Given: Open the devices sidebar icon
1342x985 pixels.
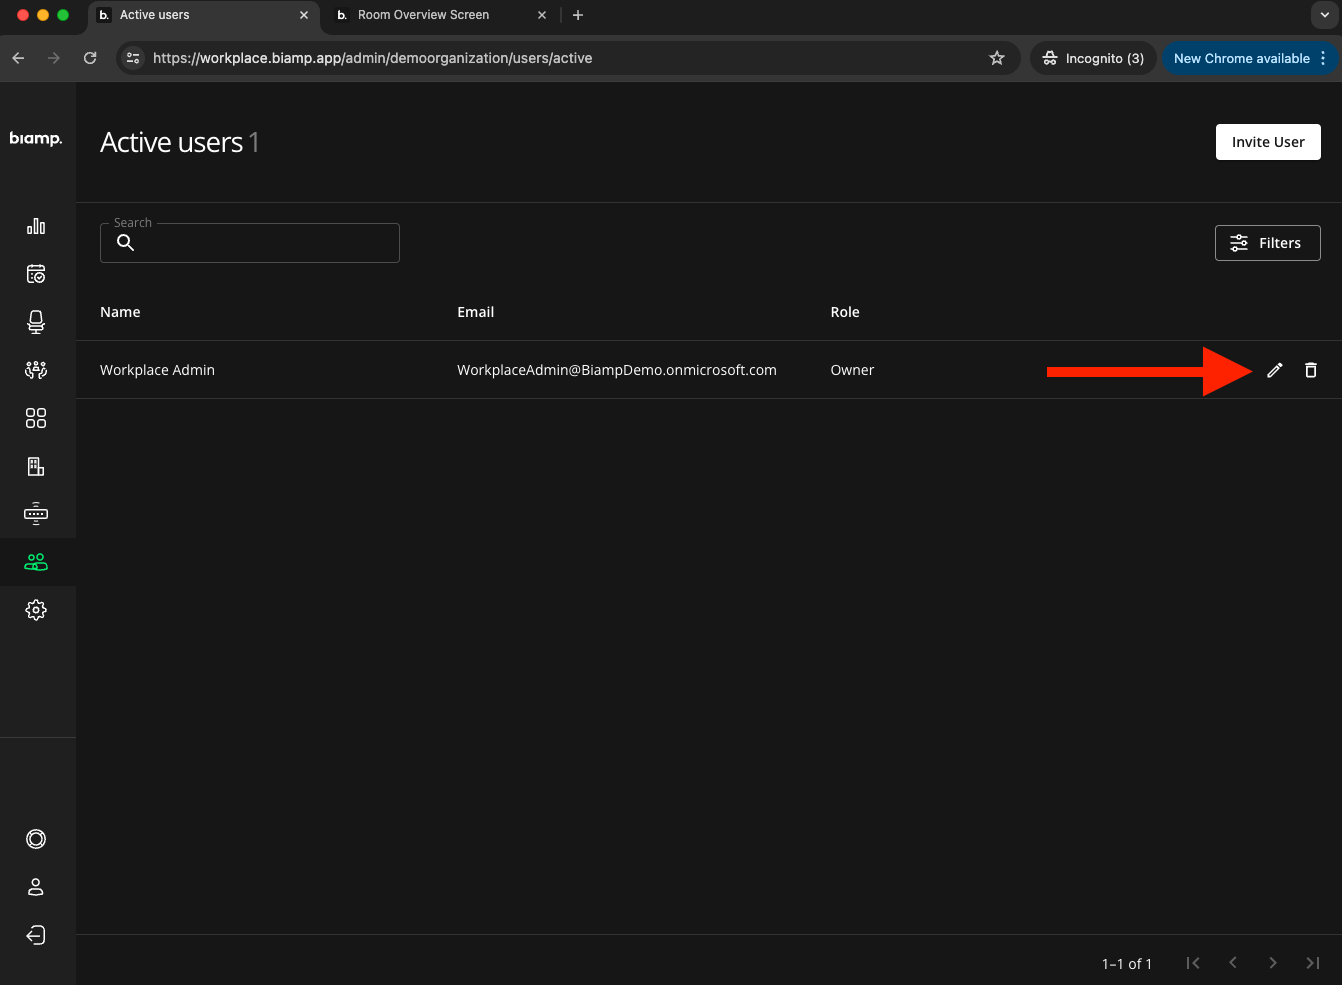Looking at the screenshot, I should click(36, 513).
